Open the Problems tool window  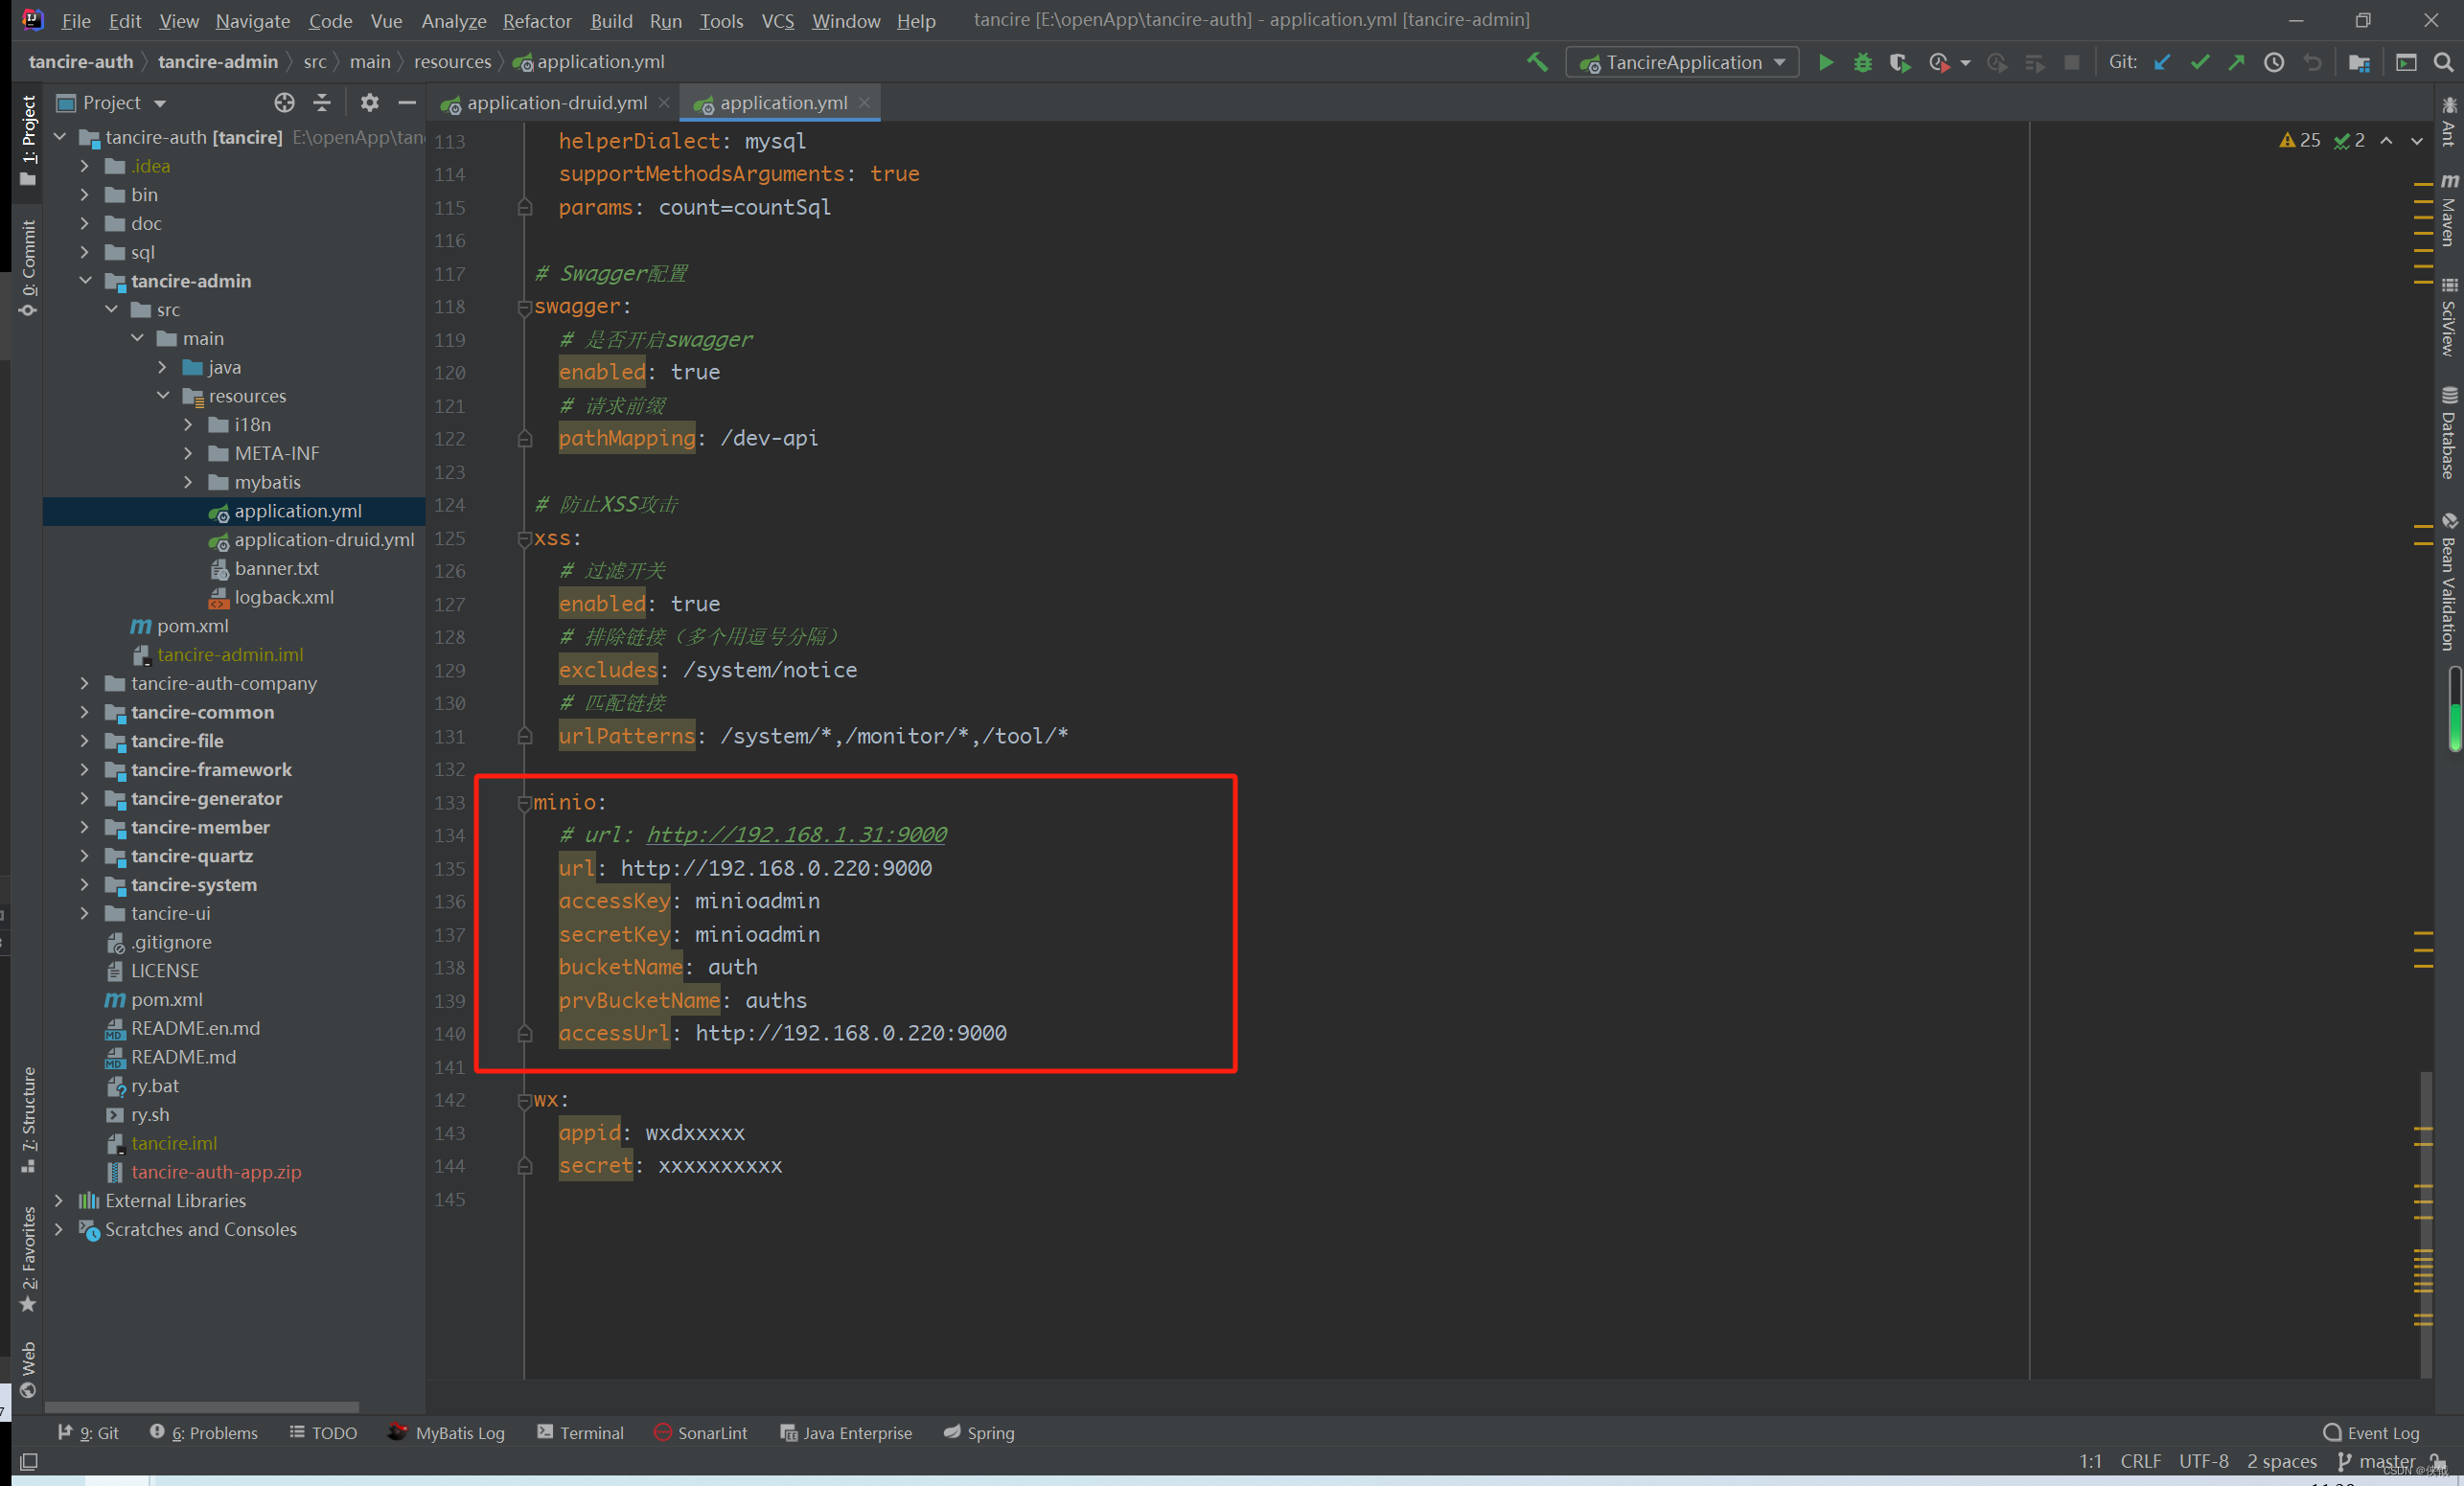click(203, 1432)
